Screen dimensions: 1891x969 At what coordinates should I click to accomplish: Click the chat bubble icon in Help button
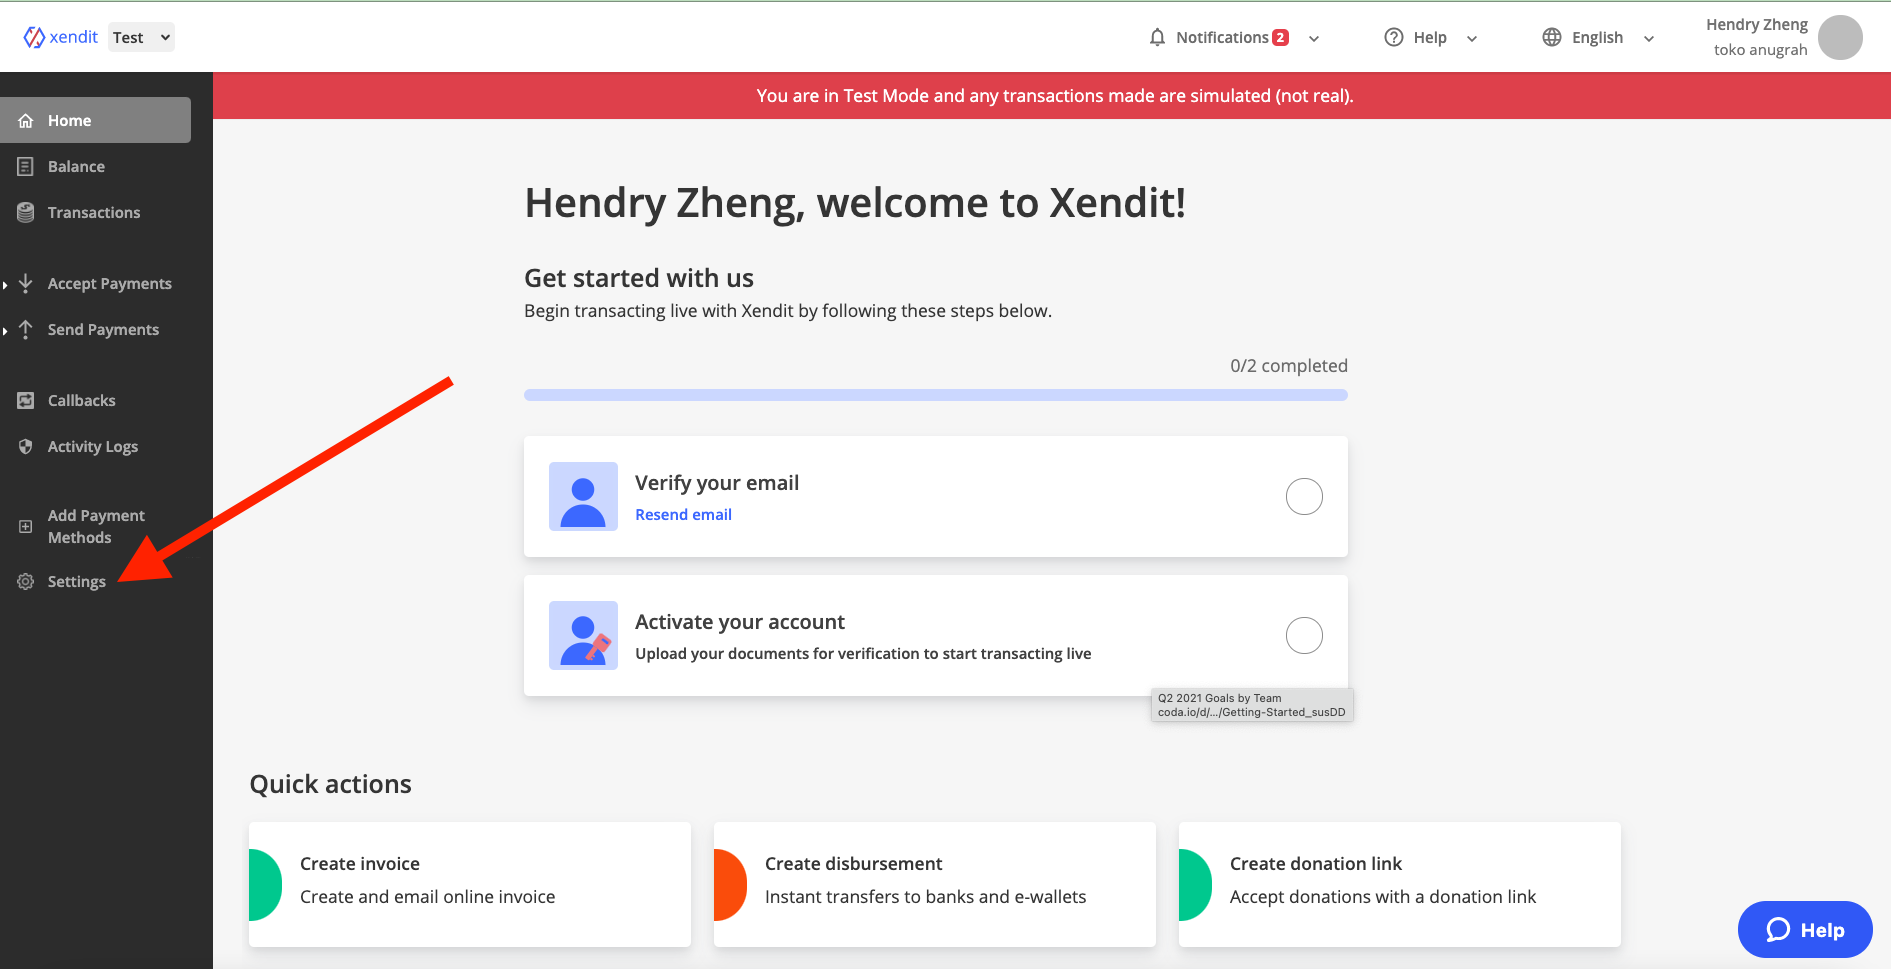[1778, 930]
